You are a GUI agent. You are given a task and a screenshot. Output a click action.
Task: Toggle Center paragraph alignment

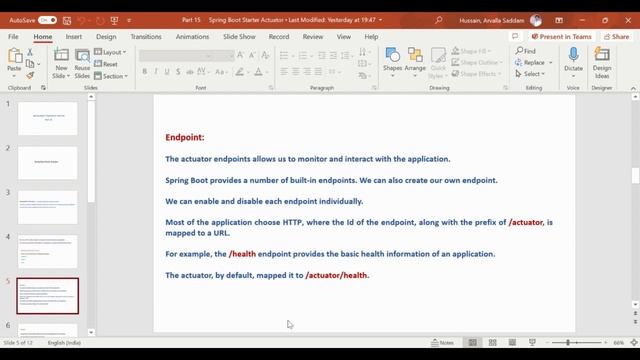(x=296, y=72)
